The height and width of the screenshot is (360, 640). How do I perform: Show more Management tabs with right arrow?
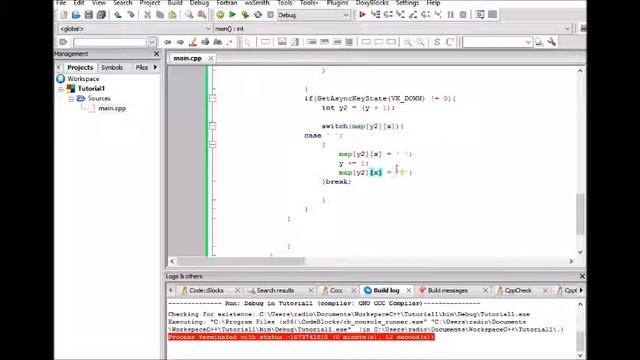(x=155, y=67)
